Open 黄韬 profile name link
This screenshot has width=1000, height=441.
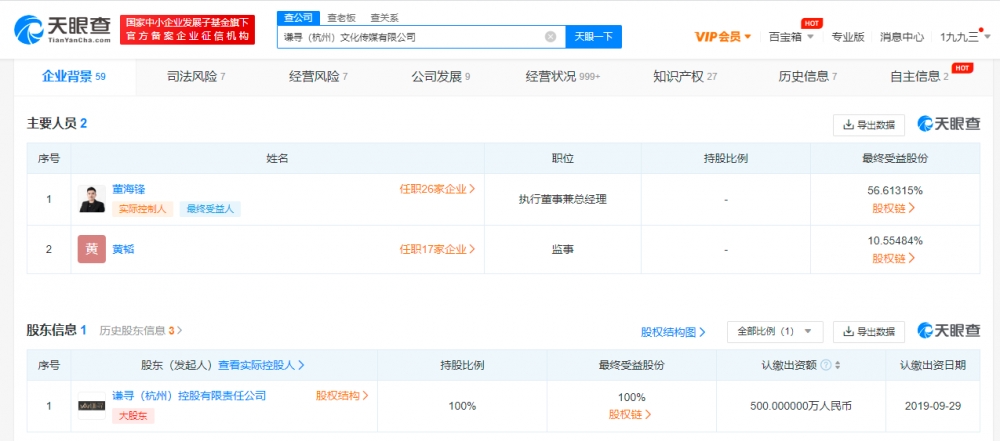(124, 250)
